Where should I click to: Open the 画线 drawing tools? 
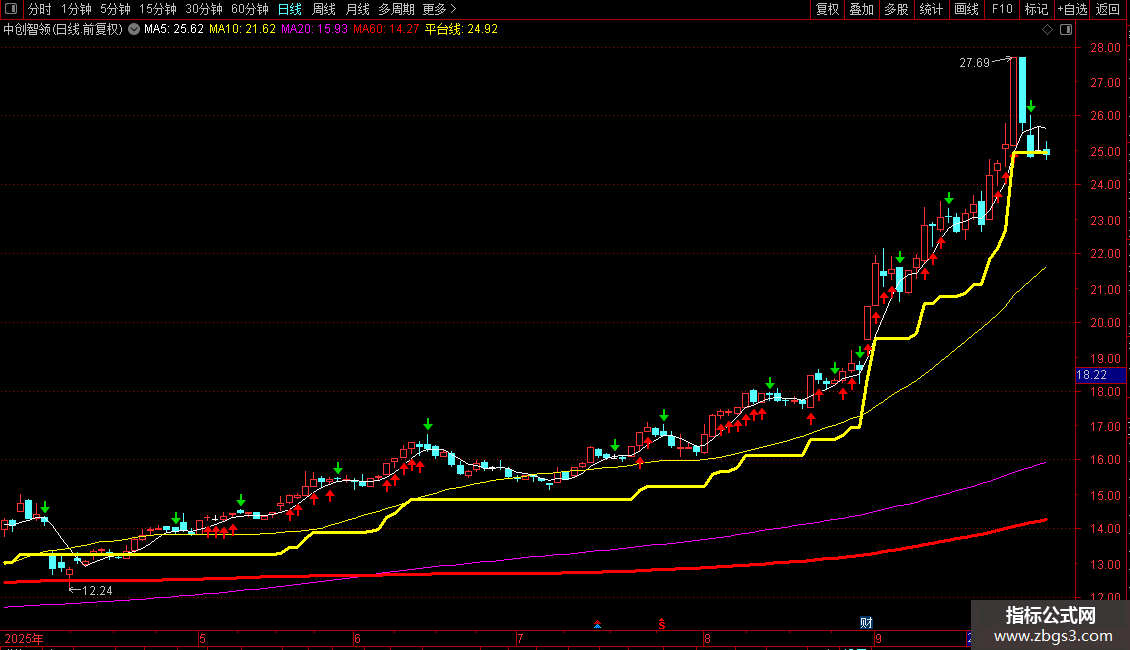(x=966, y=9)
